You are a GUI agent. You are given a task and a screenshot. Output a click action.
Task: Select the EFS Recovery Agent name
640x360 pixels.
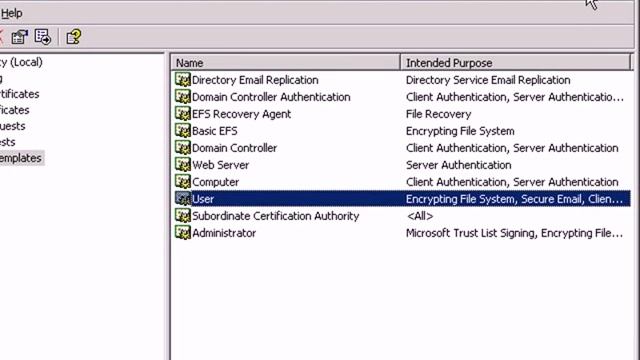[x=241, y=114]
